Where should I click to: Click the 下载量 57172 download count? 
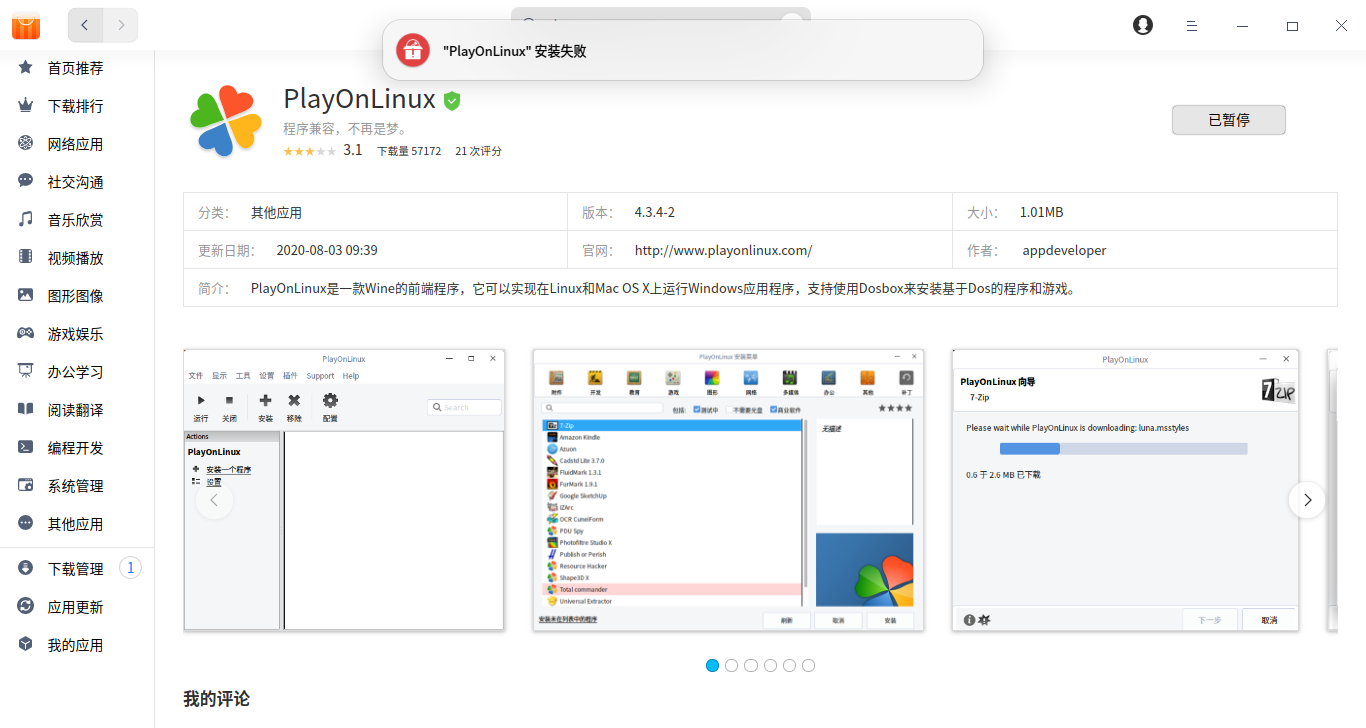click(409, 151)
